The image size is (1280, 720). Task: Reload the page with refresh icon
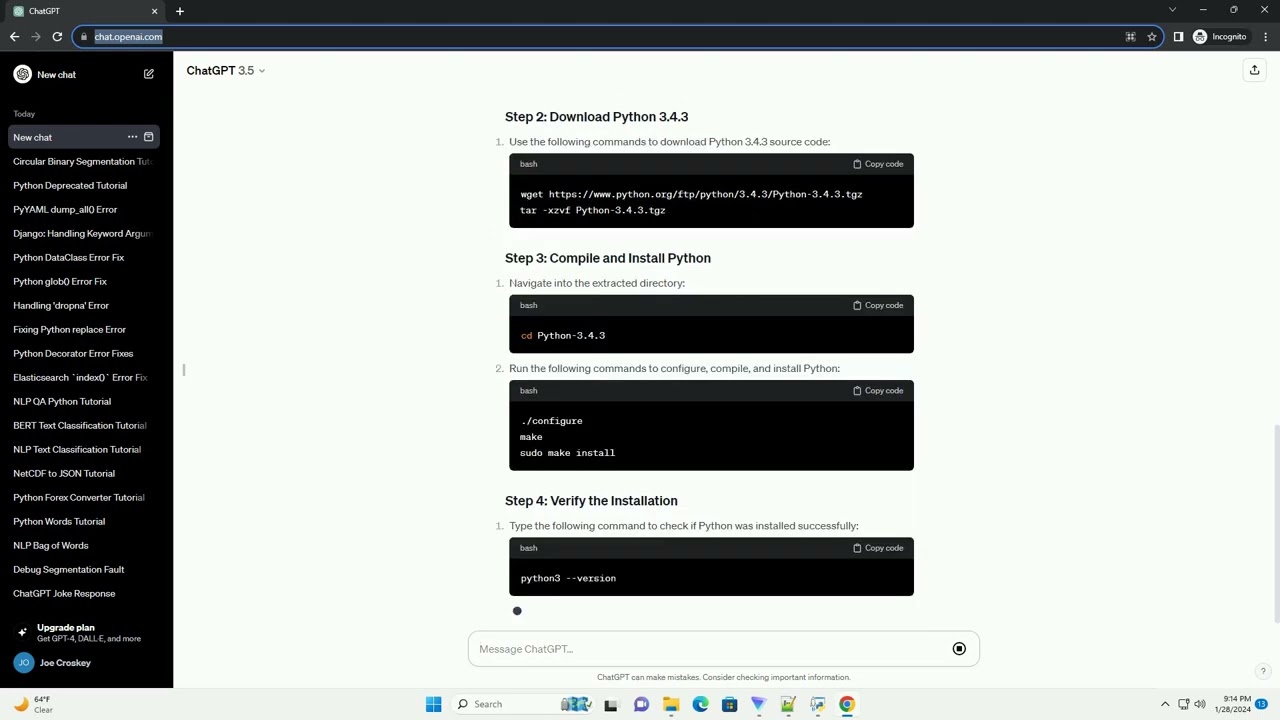[57, 37]
